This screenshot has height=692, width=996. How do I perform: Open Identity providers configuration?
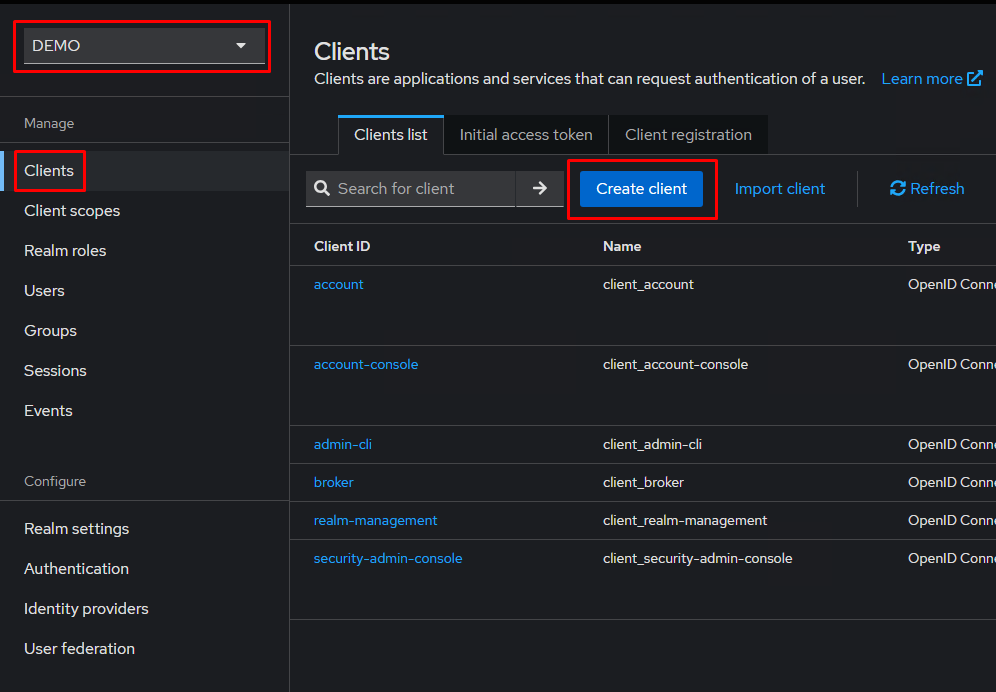(86, 609)
